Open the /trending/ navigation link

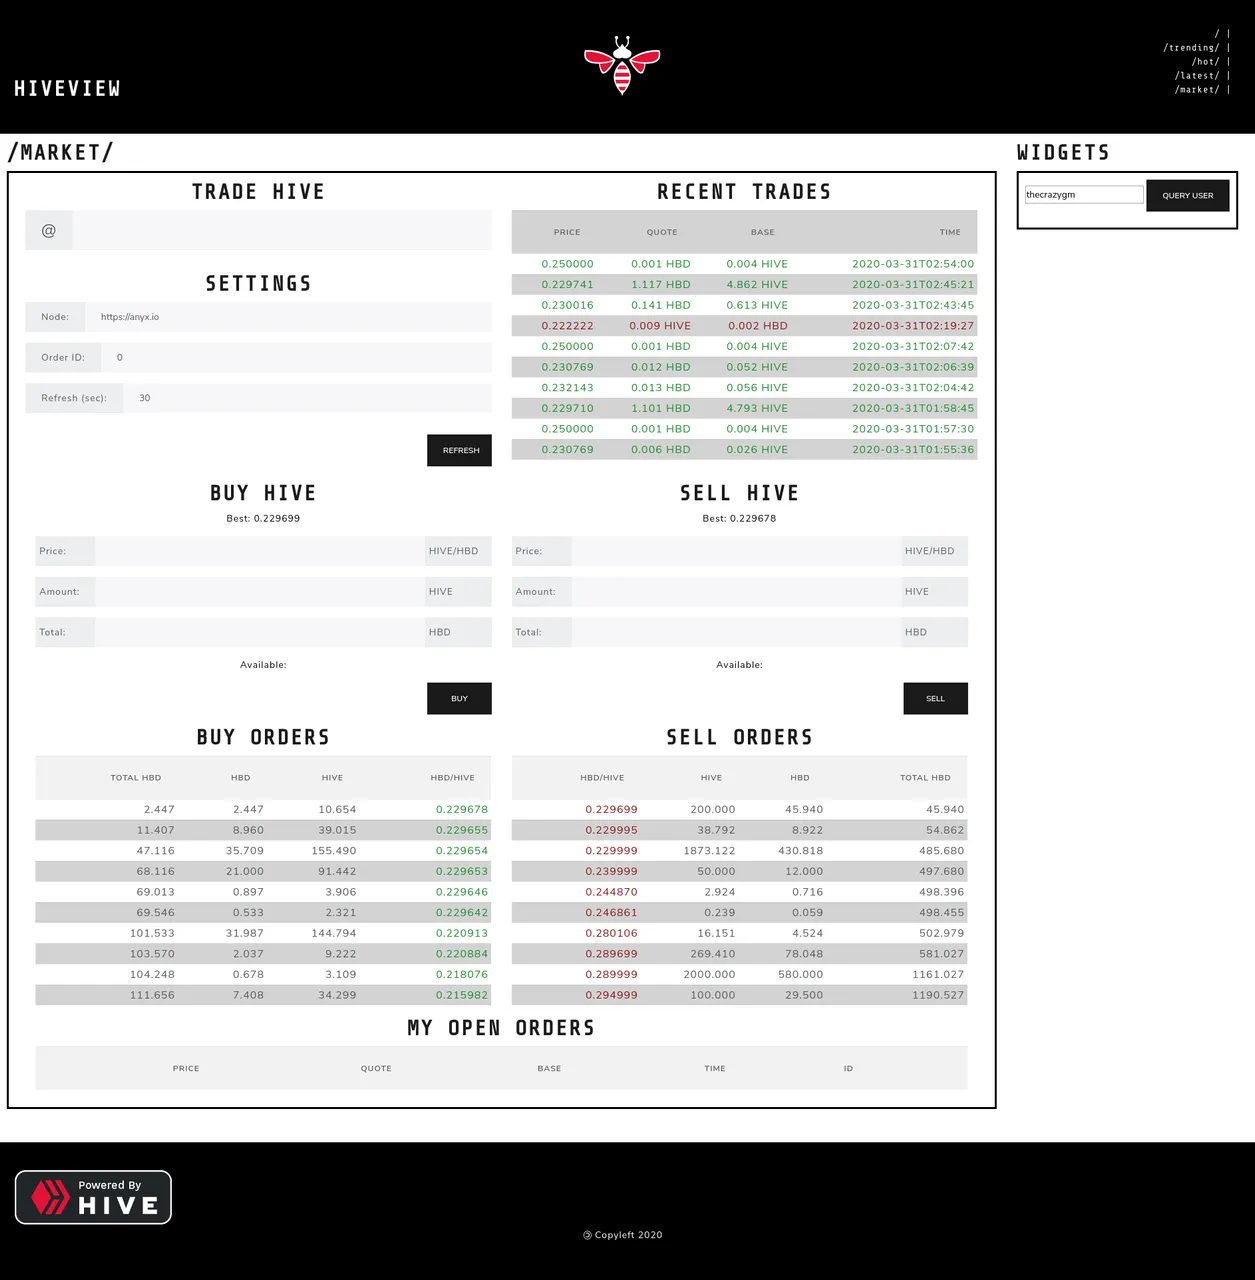(x=1191, y=48)
